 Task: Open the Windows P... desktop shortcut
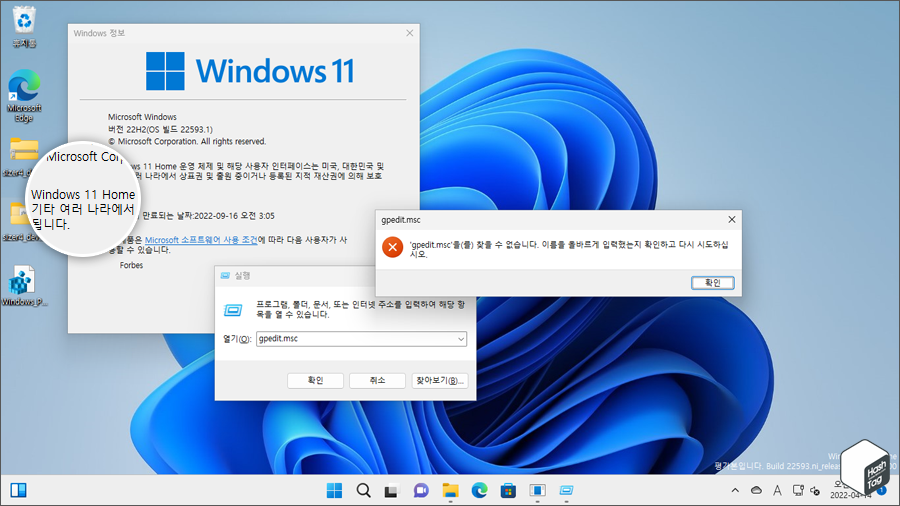(24, 285)
